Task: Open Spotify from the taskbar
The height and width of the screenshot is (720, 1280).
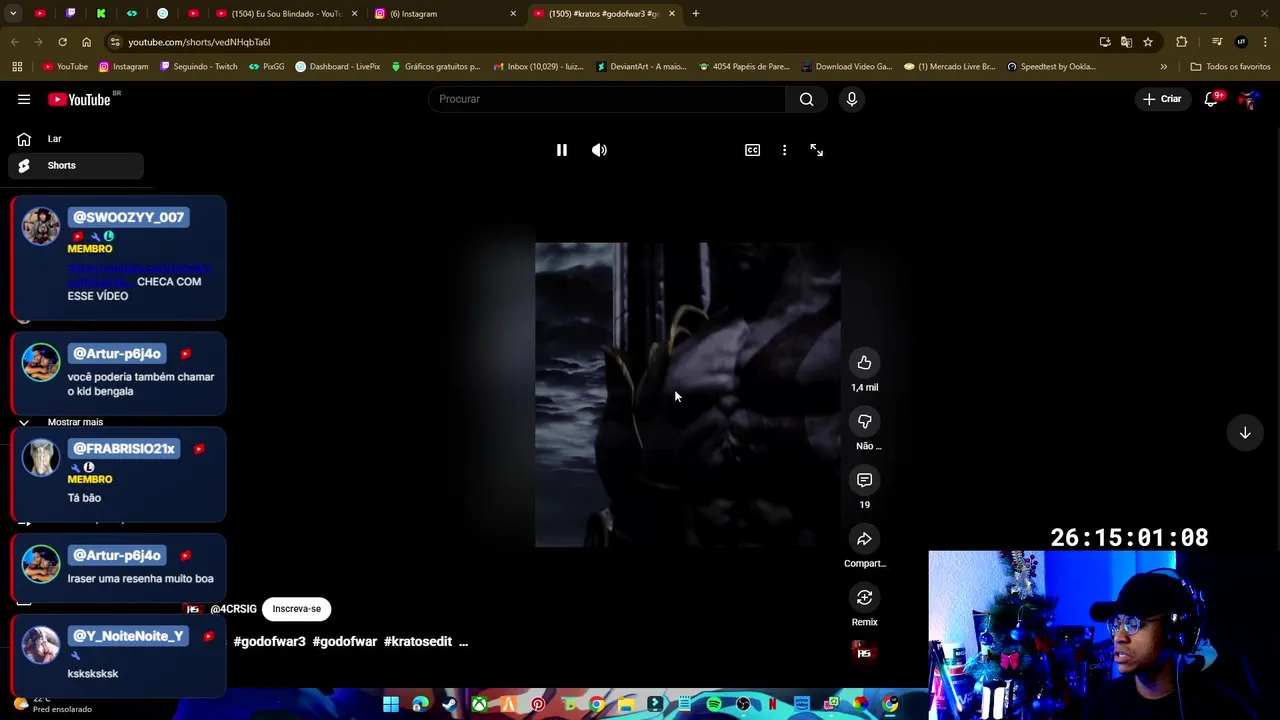Action: coord(714,705)
